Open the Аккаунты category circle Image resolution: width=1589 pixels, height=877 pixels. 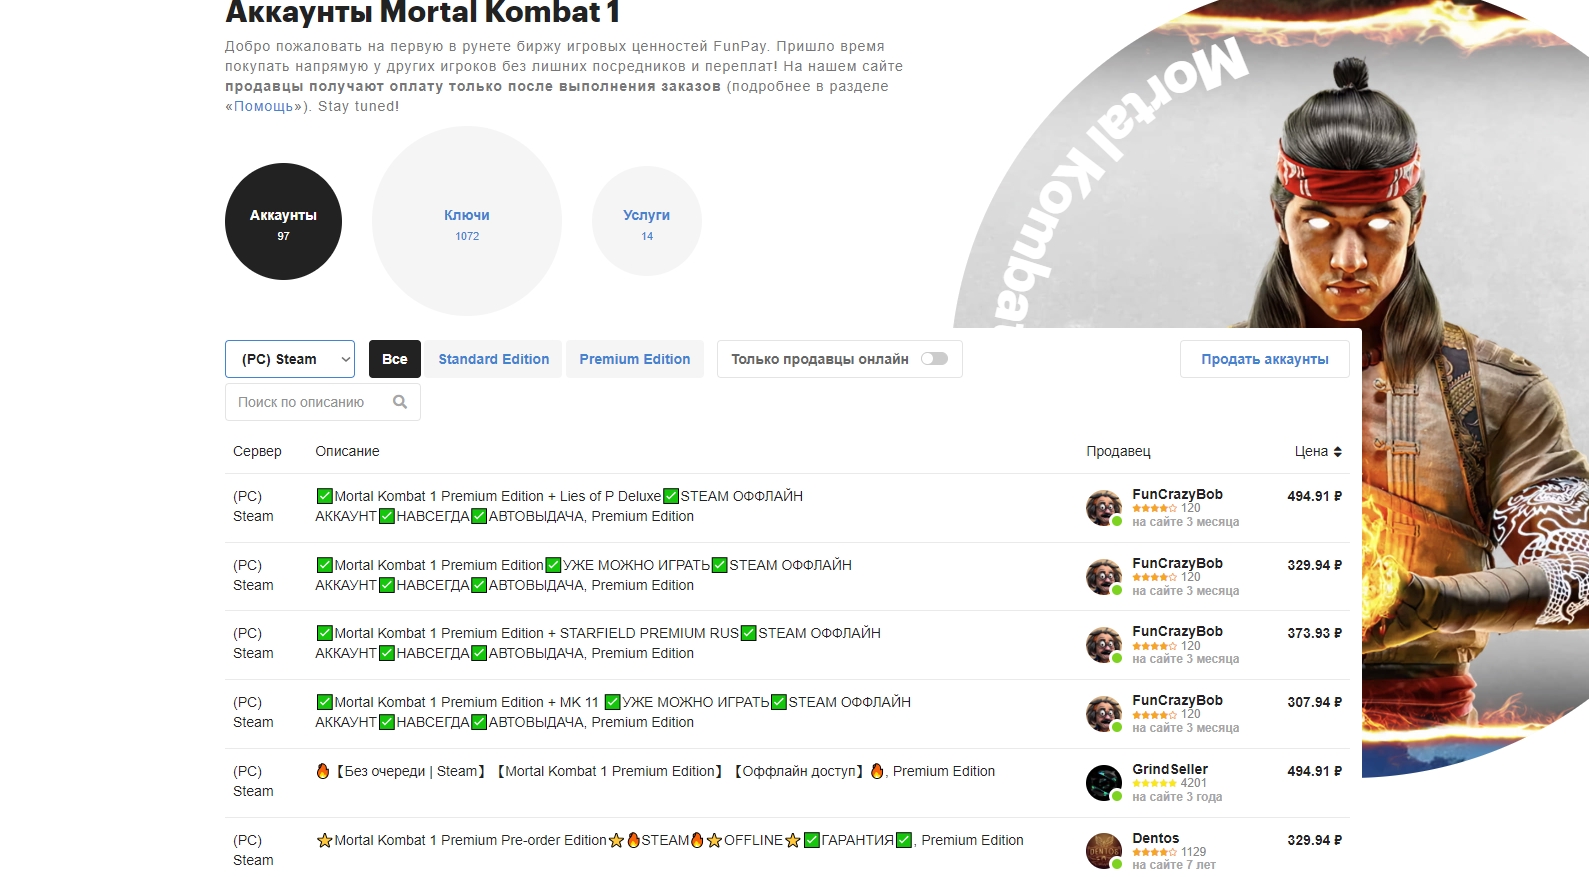pyautogui.click(x=283, y=221)
